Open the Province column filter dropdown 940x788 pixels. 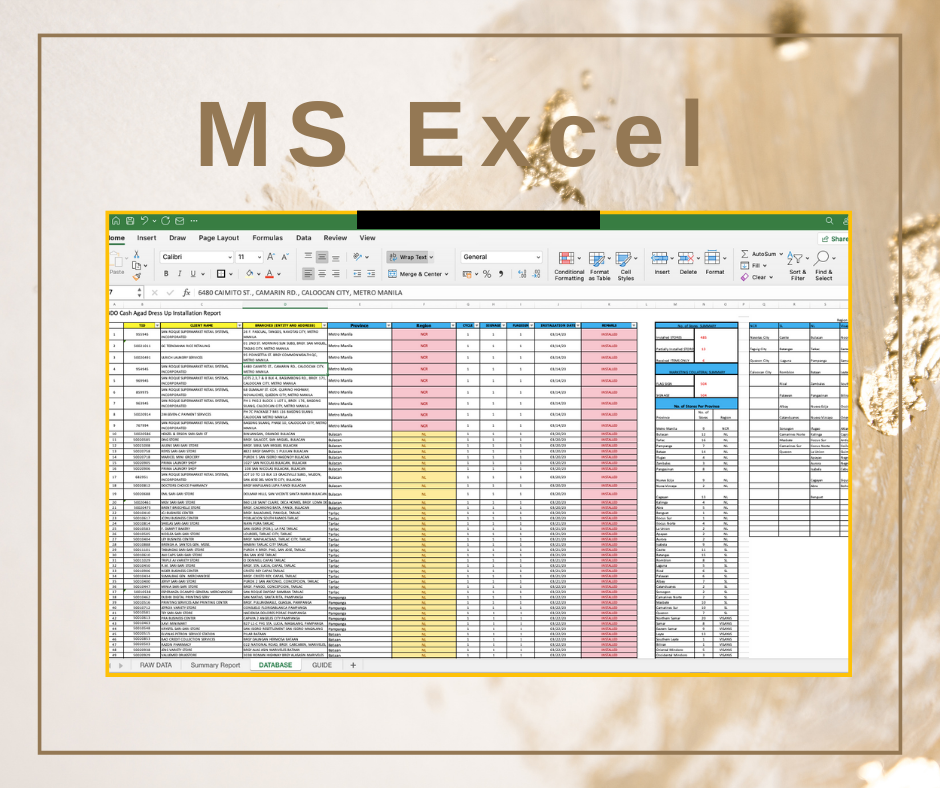388,326
